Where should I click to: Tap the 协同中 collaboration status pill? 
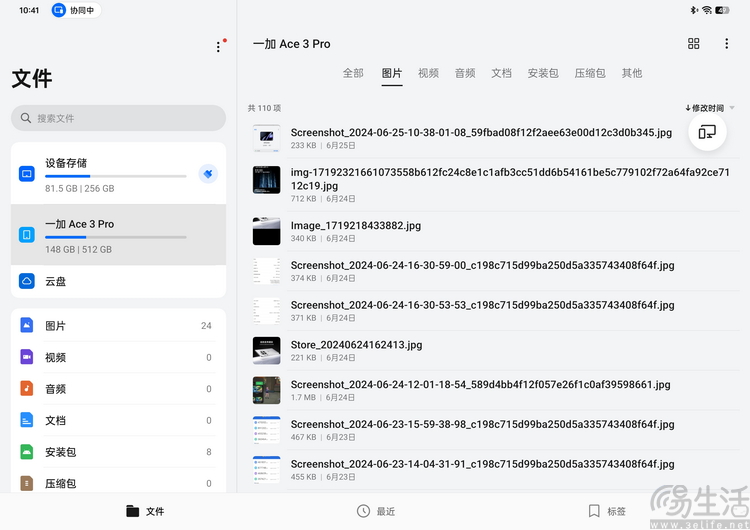[x=76, y=10]
